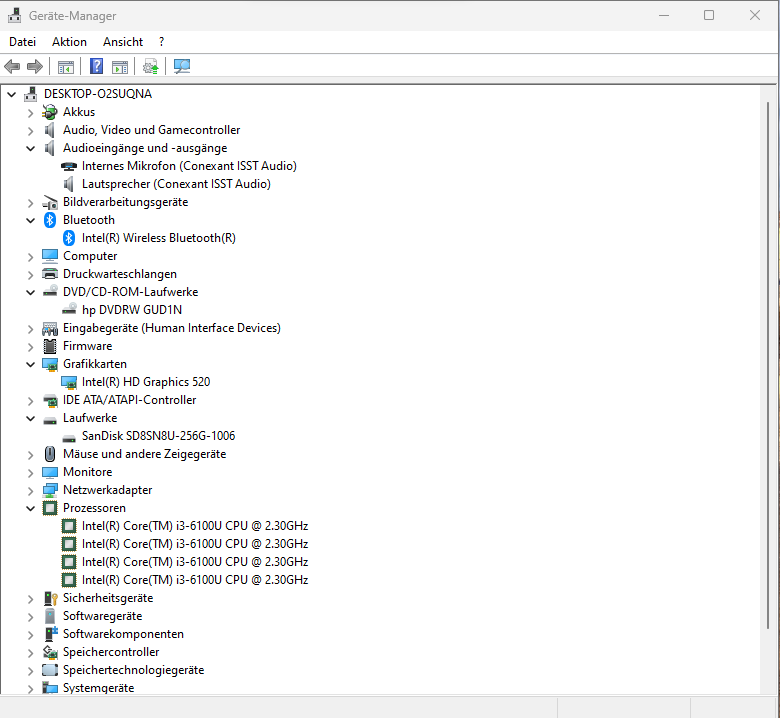Open the Ansicht menu
This screenshot has height=718, width=780.
coord(123,42)
